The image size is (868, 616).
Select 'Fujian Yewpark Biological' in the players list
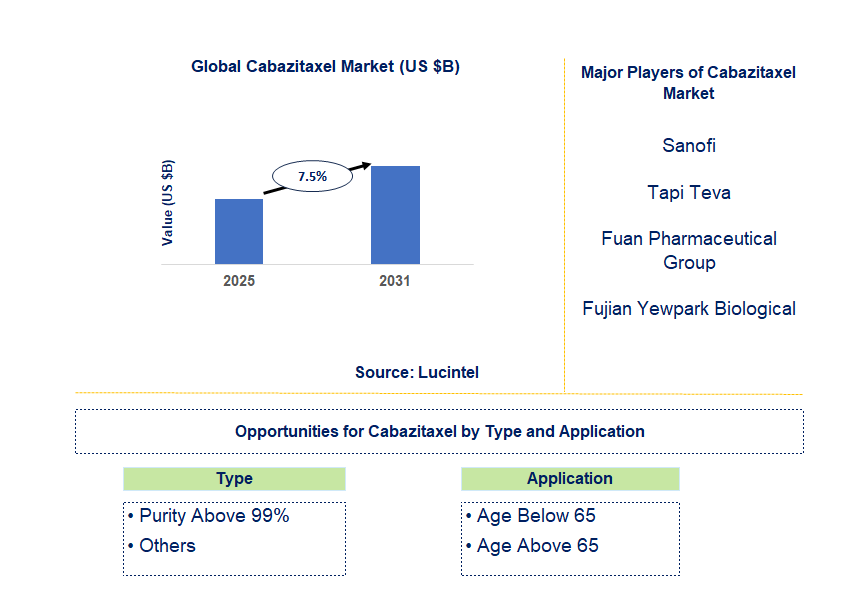[x=689, y=308]
